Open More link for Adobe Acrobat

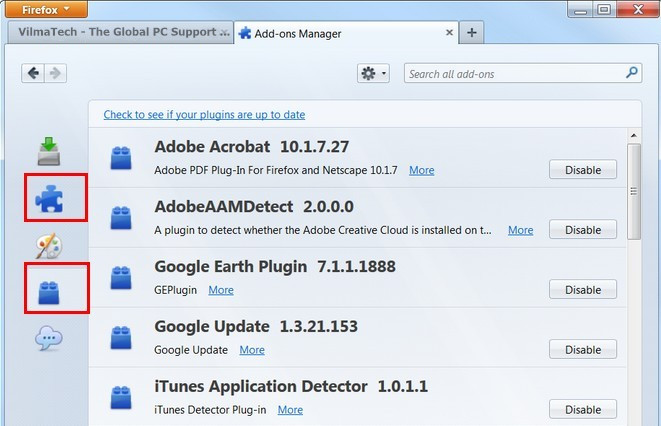[x=422, y=170]
